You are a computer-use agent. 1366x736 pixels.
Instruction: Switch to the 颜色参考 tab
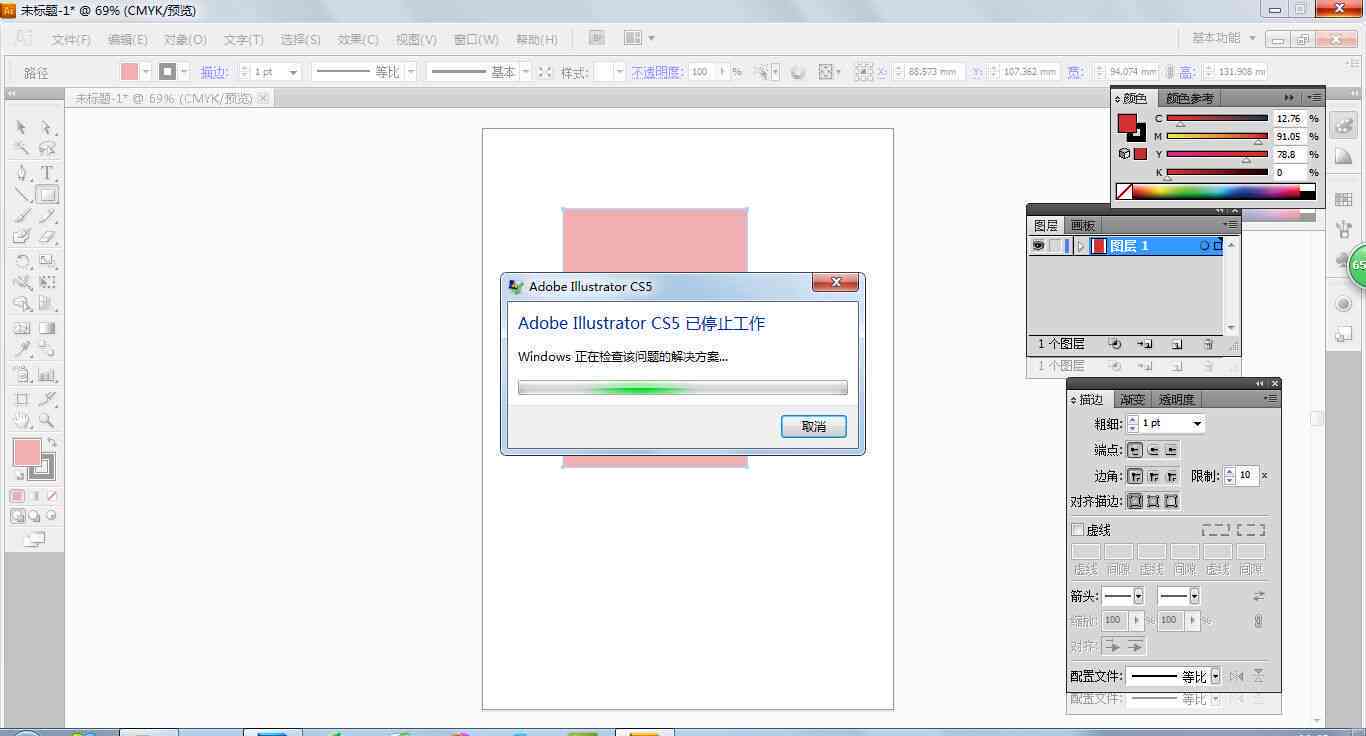point(1189,98)
